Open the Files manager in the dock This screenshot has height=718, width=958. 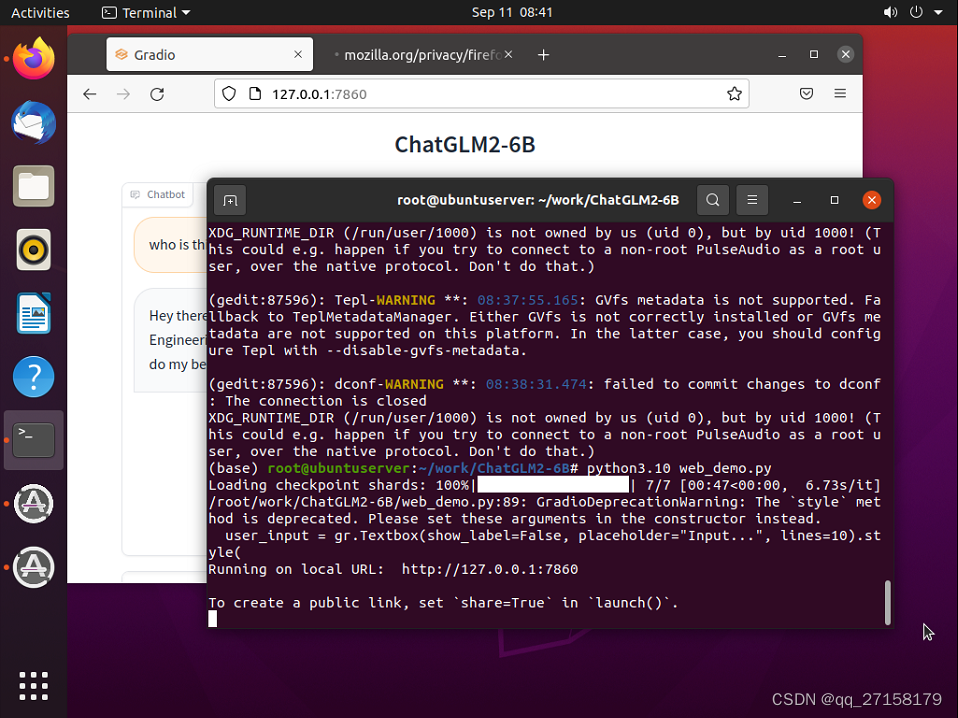pyautogui.click(x=34, y=186)
